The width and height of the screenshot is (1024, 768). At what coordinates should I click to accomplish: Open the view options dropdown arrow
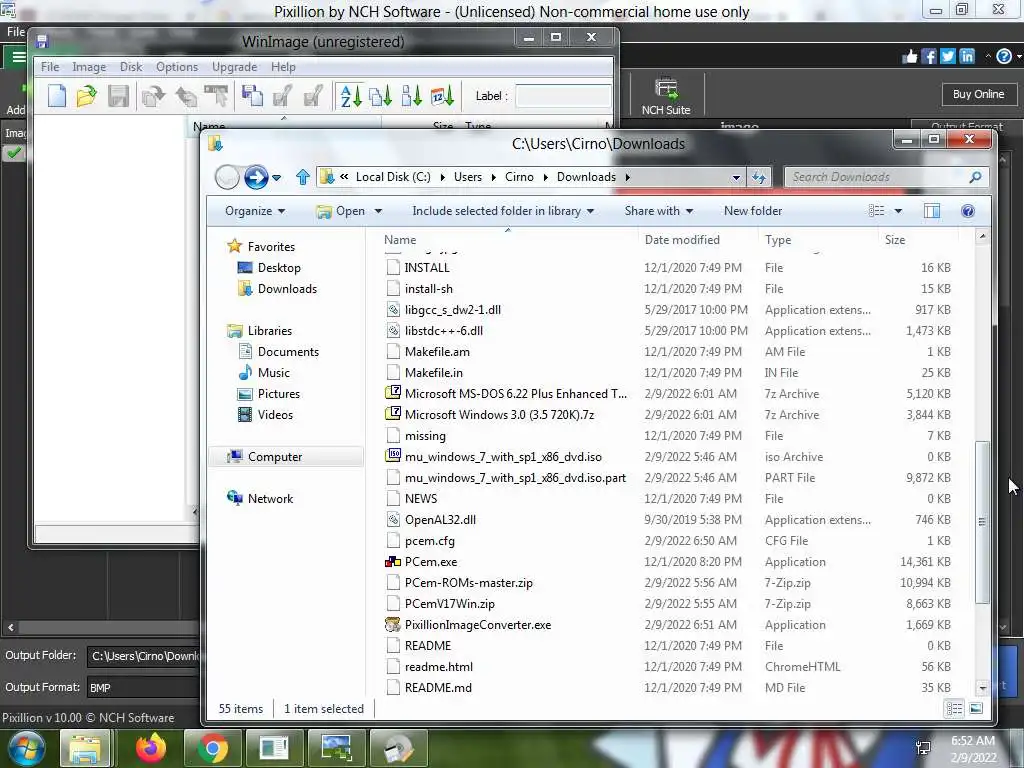pos(898,211)
